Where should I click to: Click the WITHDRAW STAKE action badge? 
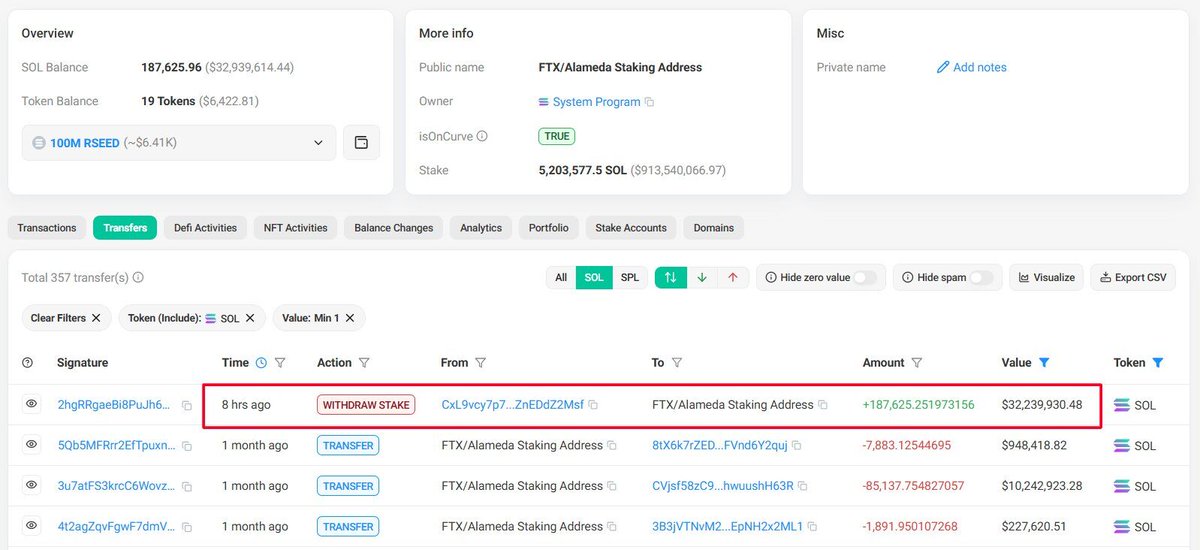click(x=366, y=405)
